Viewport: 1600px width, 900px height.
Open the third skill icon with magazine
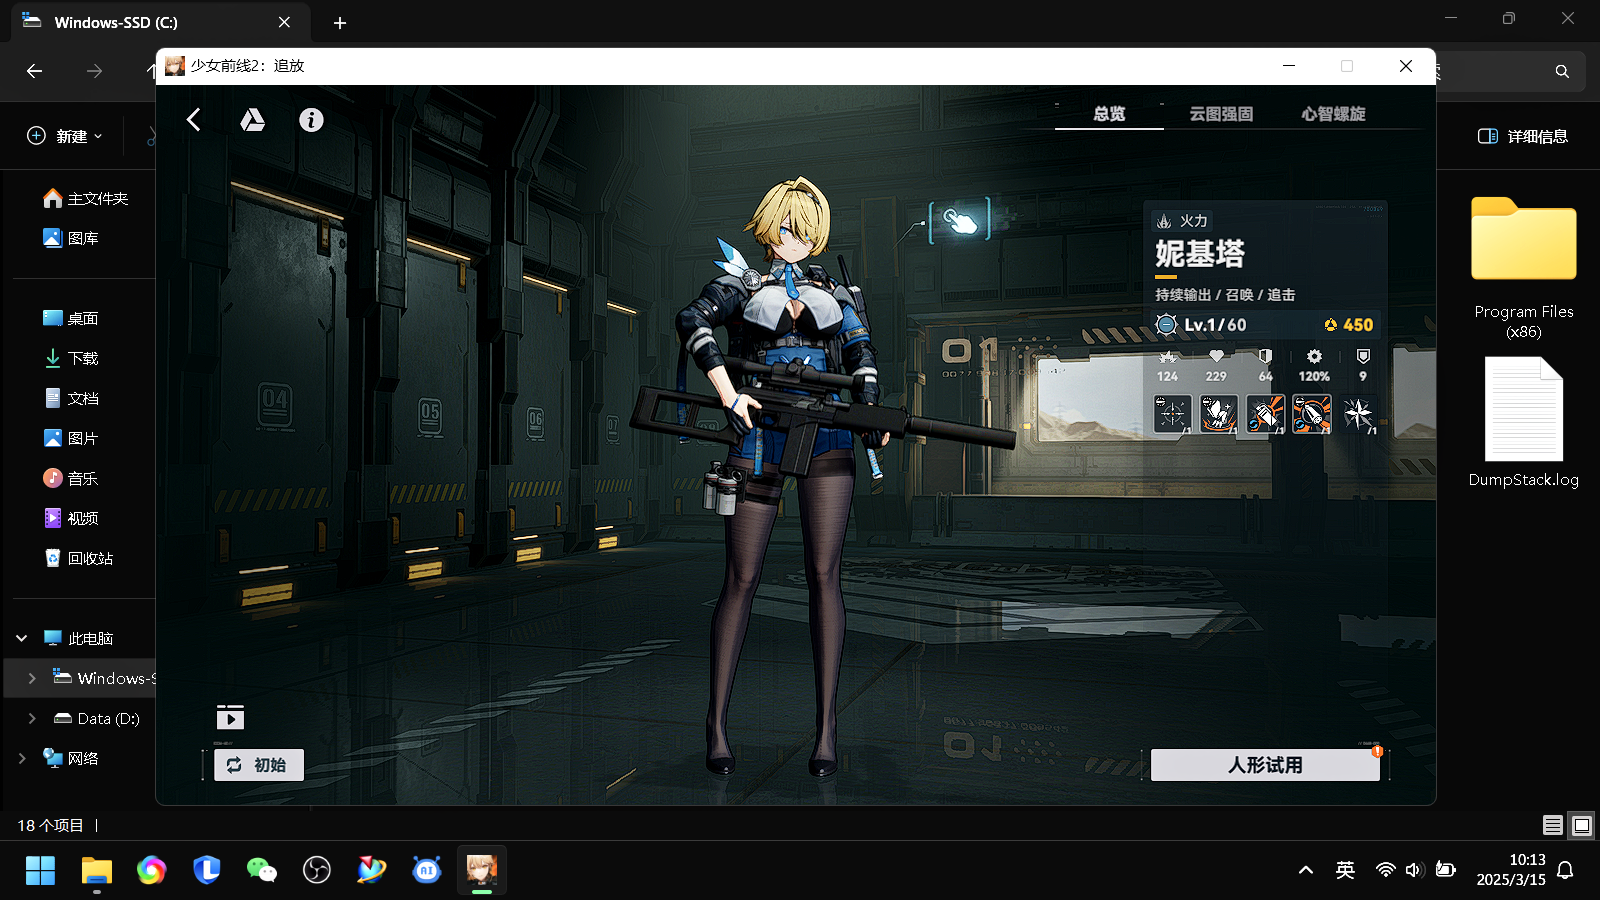point(1265,413)
